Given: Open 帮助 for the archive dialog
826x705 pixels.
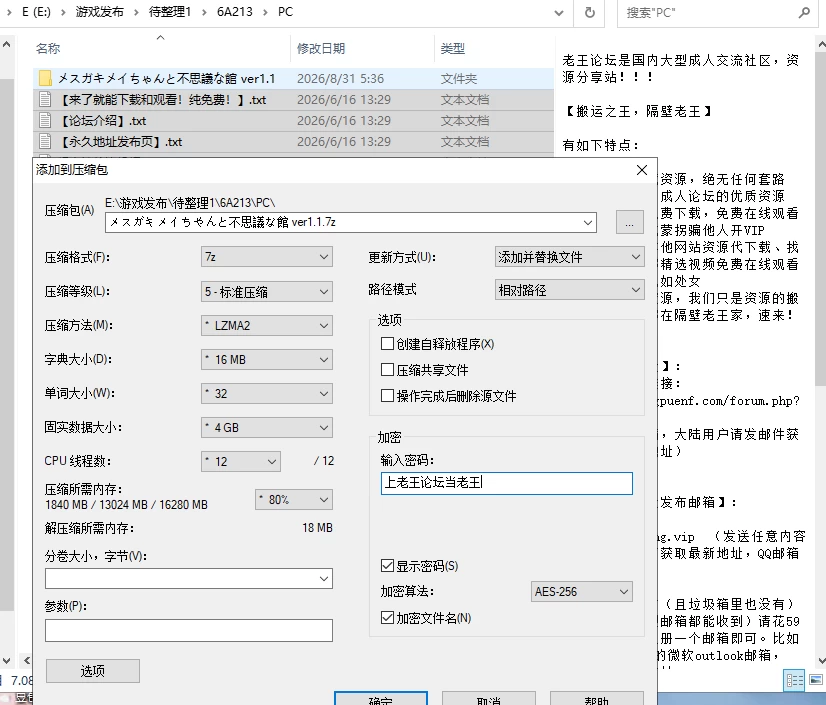Looking at the screenshot, I should 596,699.
